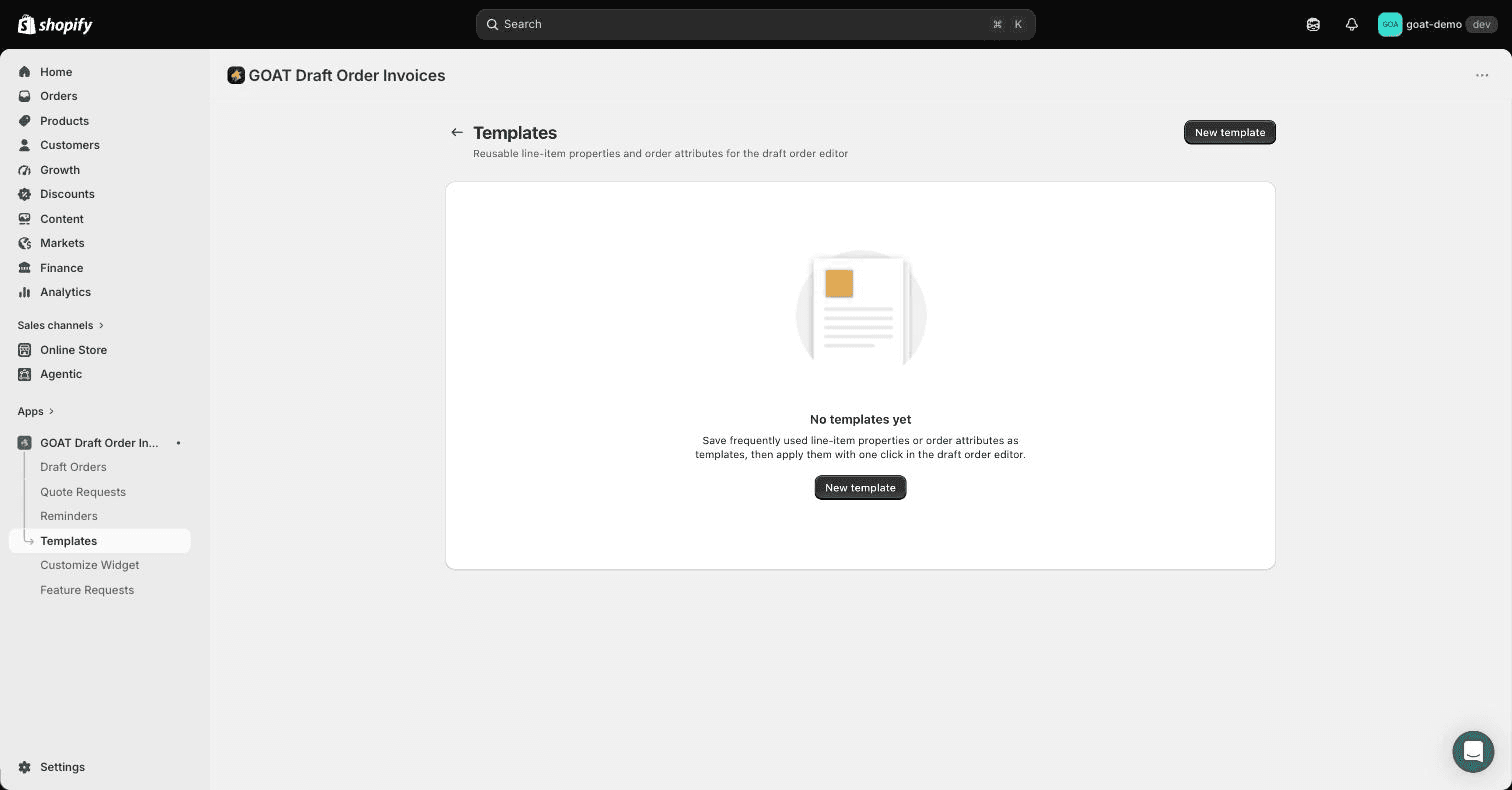Click the Content label
Viewport: 1512px width, 790px height.
tap(62, 219)
